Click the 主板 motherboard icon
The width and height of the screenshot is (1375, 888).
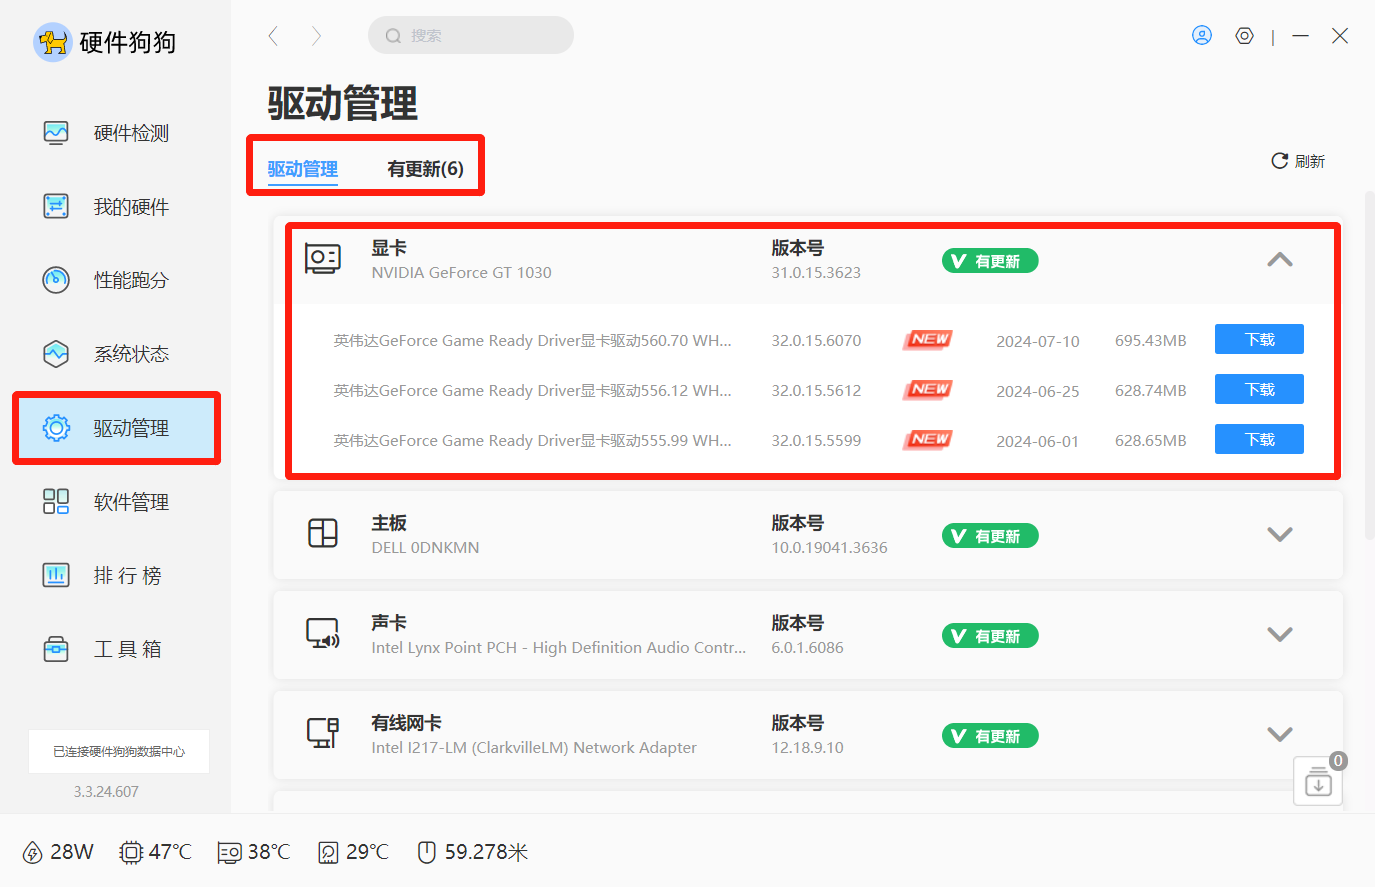(x=323, y=534)
